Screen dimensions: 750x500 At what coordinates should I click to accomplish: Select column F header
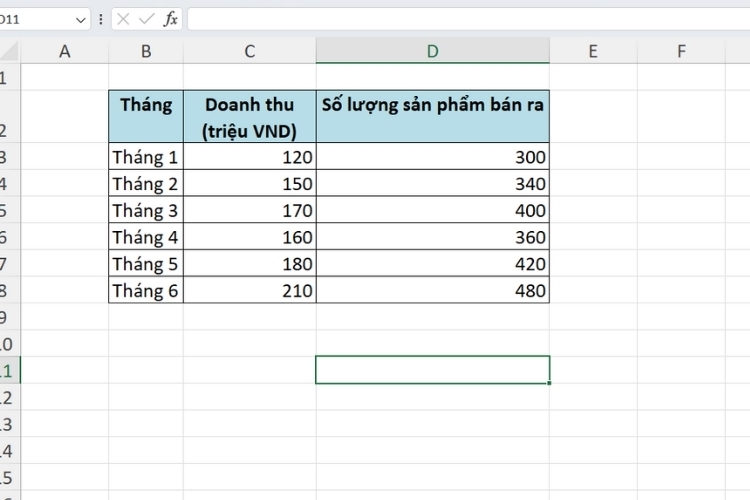click(681, 51)
